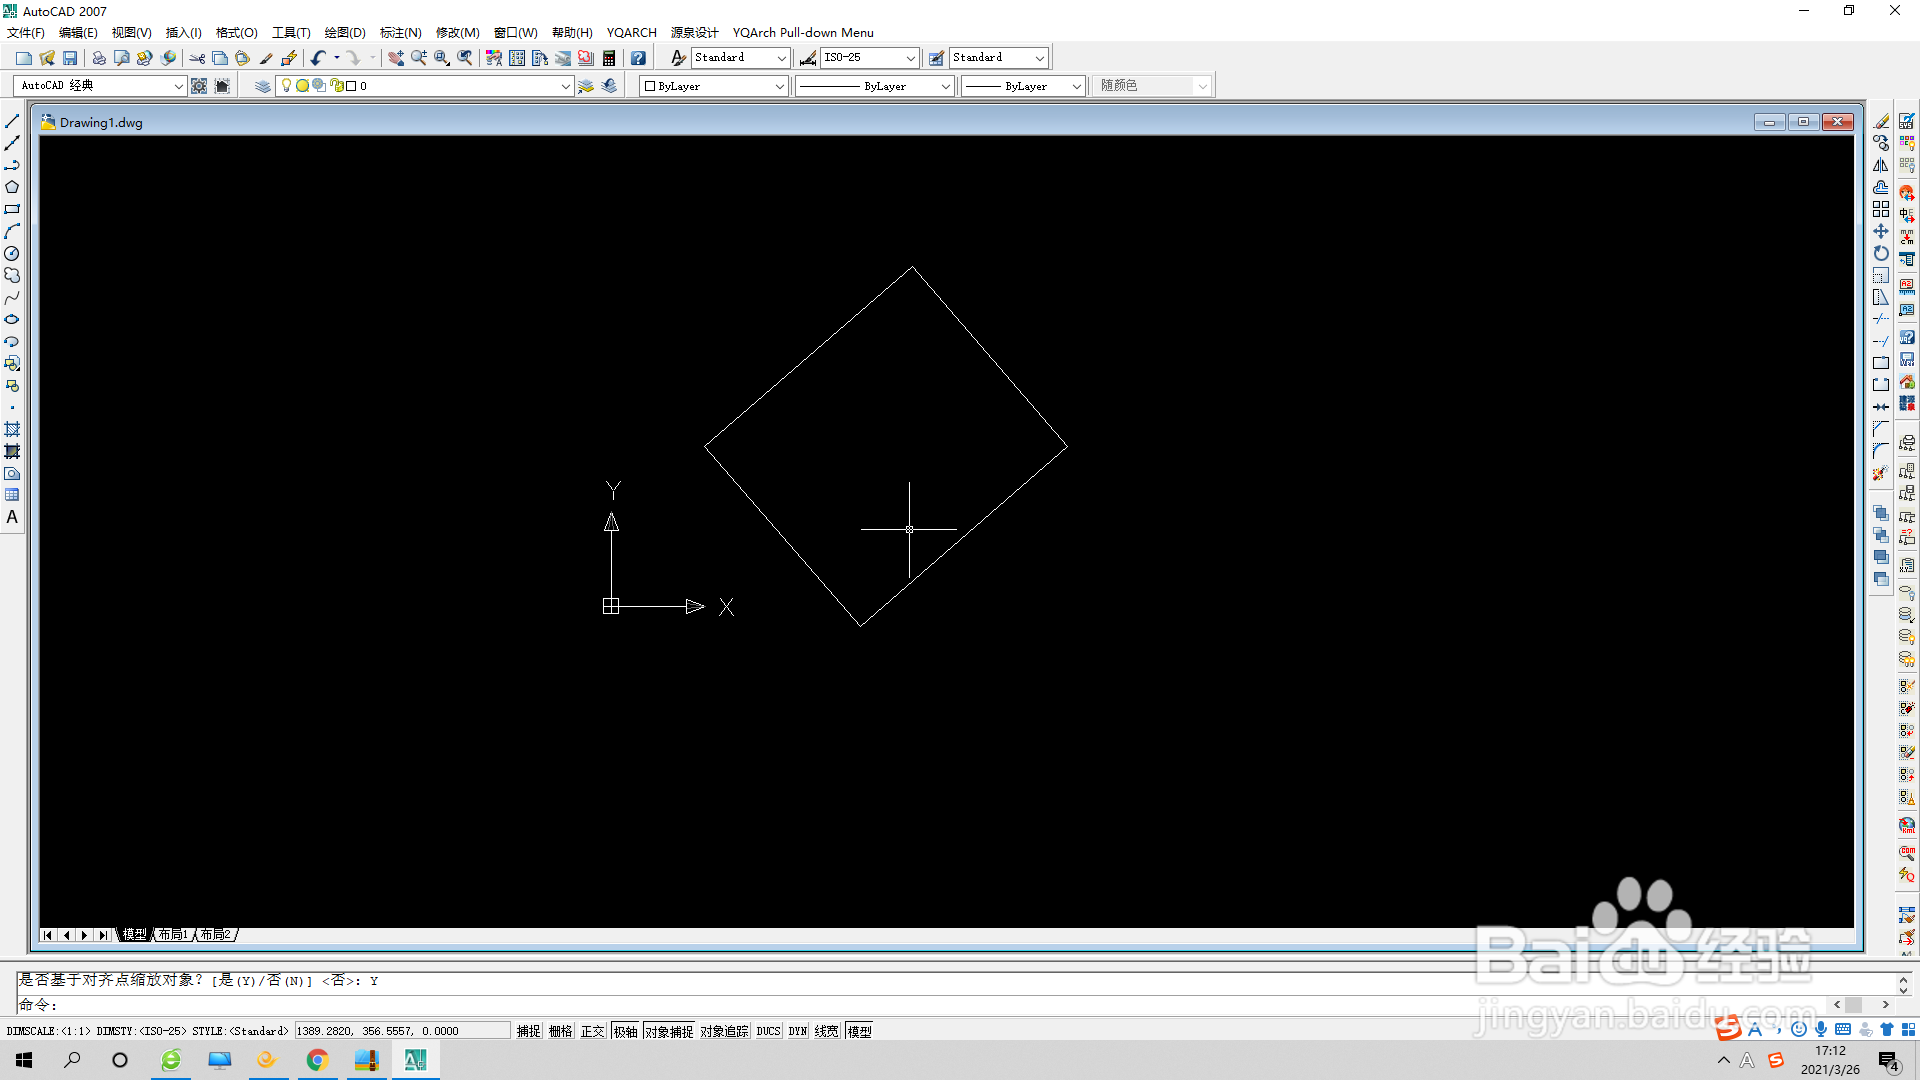Select the Hatch tool
This screenshot has width=1920, height=1080.
[12, 429]
